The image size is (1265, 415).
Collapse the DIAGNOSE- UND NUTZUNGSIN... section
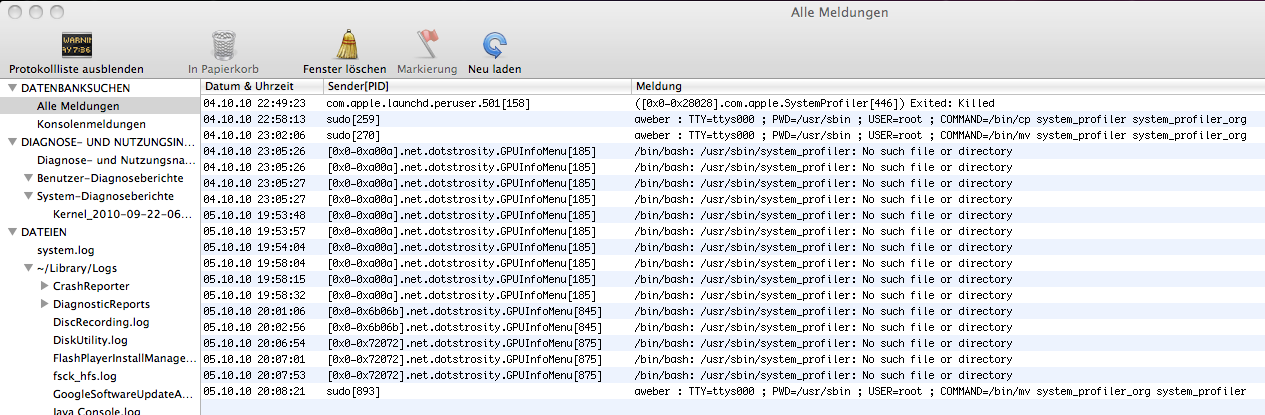pyautogui.click(x=12, y=142)
